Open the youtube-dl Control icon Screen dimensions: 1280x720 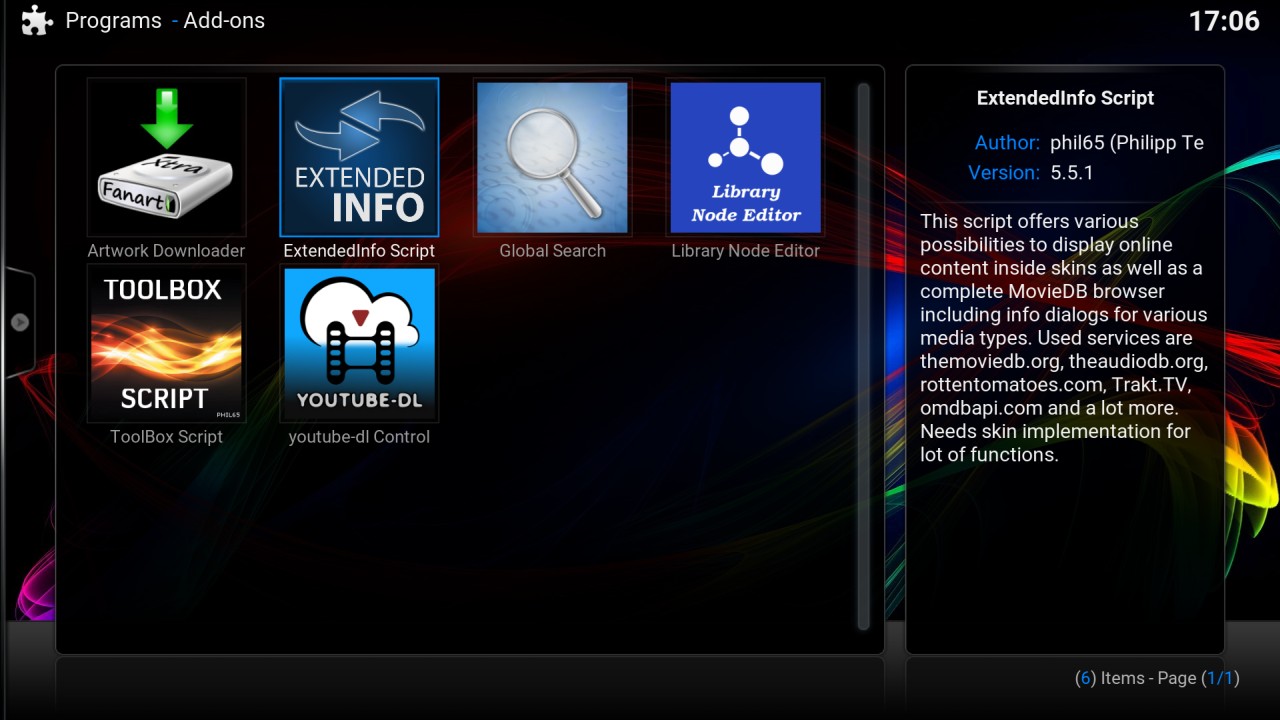click(359, 343)
